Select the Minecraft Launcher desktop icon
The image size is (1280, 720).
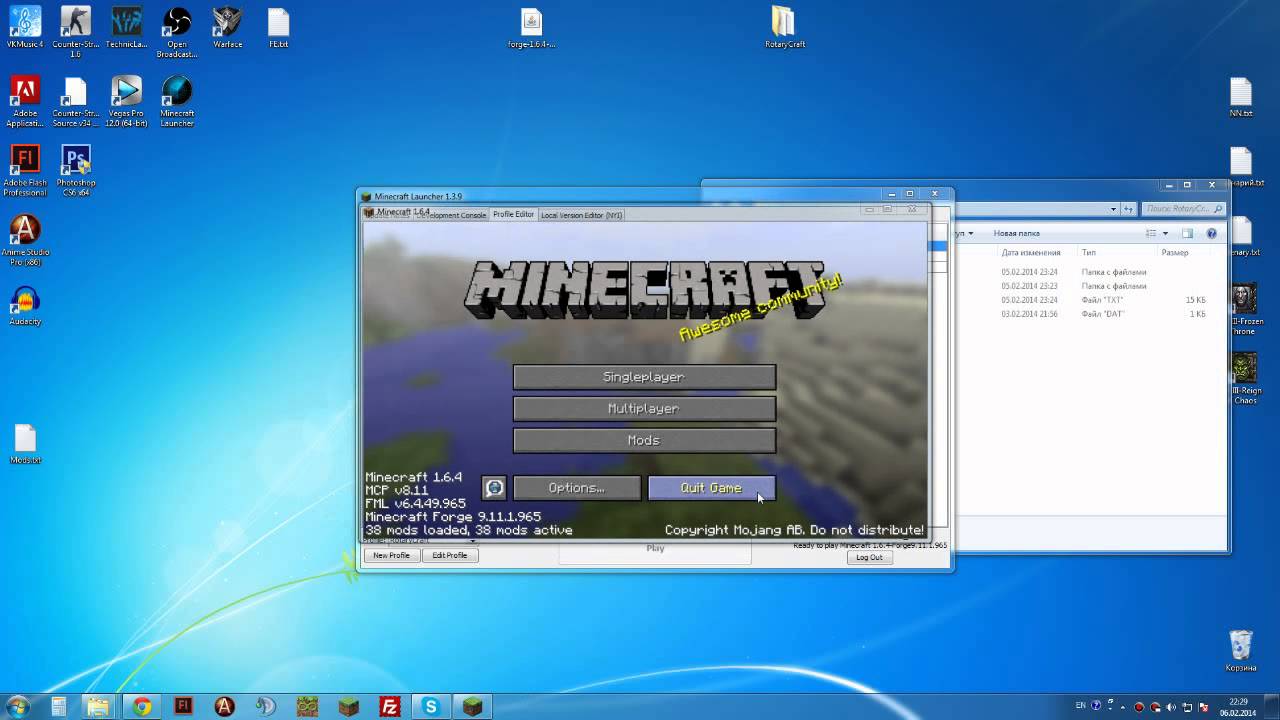coord(177,102)
